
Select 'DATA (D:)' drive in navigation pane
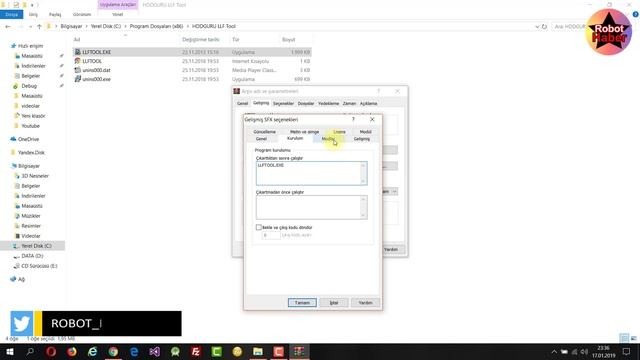(x=32, y=256)
